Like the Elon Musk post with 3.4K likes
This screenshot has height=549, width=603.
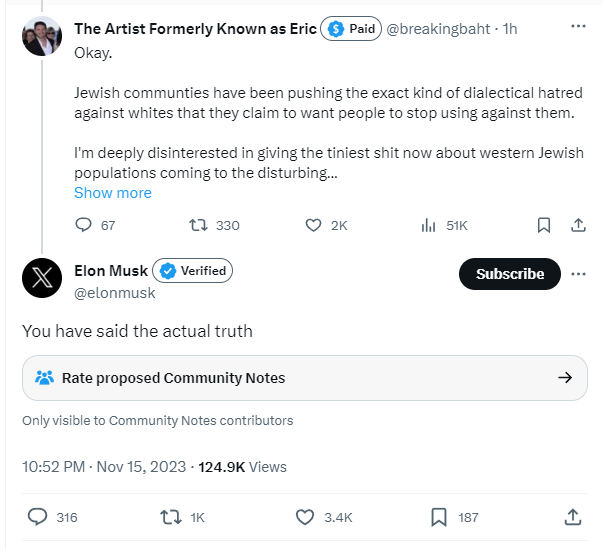306,517
